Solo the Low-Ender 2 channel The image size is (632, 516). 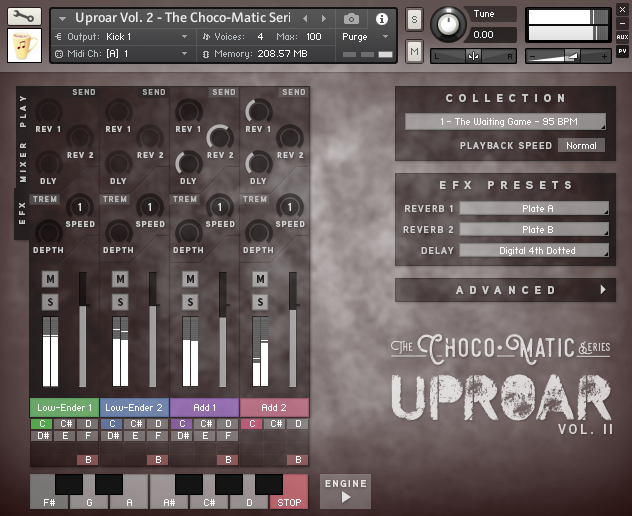(120, 302)
